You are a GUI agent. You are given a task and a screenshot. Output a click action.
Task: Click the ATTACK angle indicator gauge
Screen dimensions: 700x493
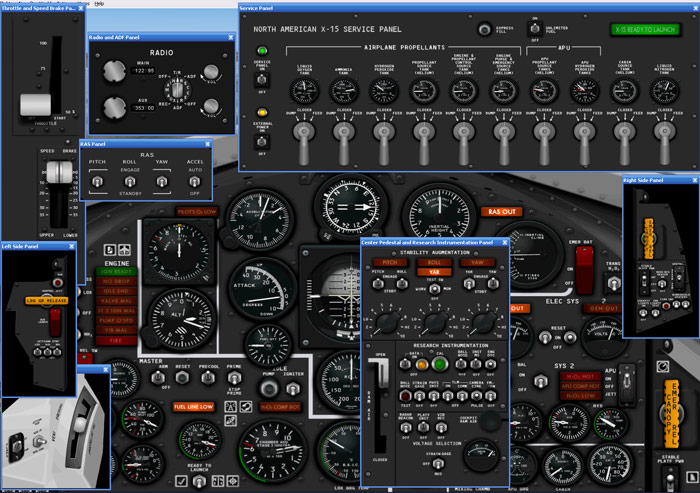pos(262,288)
